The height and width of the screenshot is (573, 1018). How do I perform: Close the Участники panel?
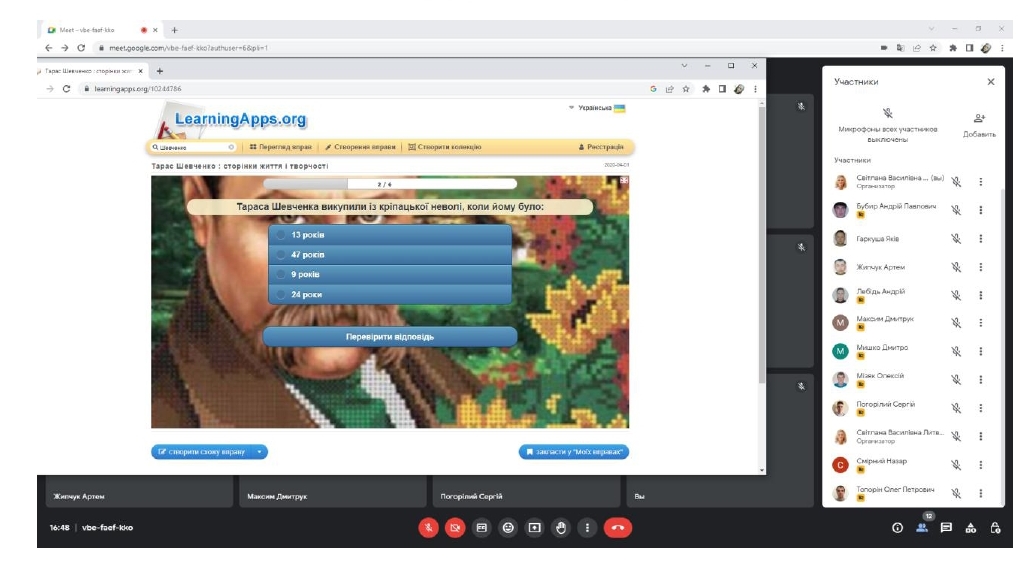coord(991,82)
